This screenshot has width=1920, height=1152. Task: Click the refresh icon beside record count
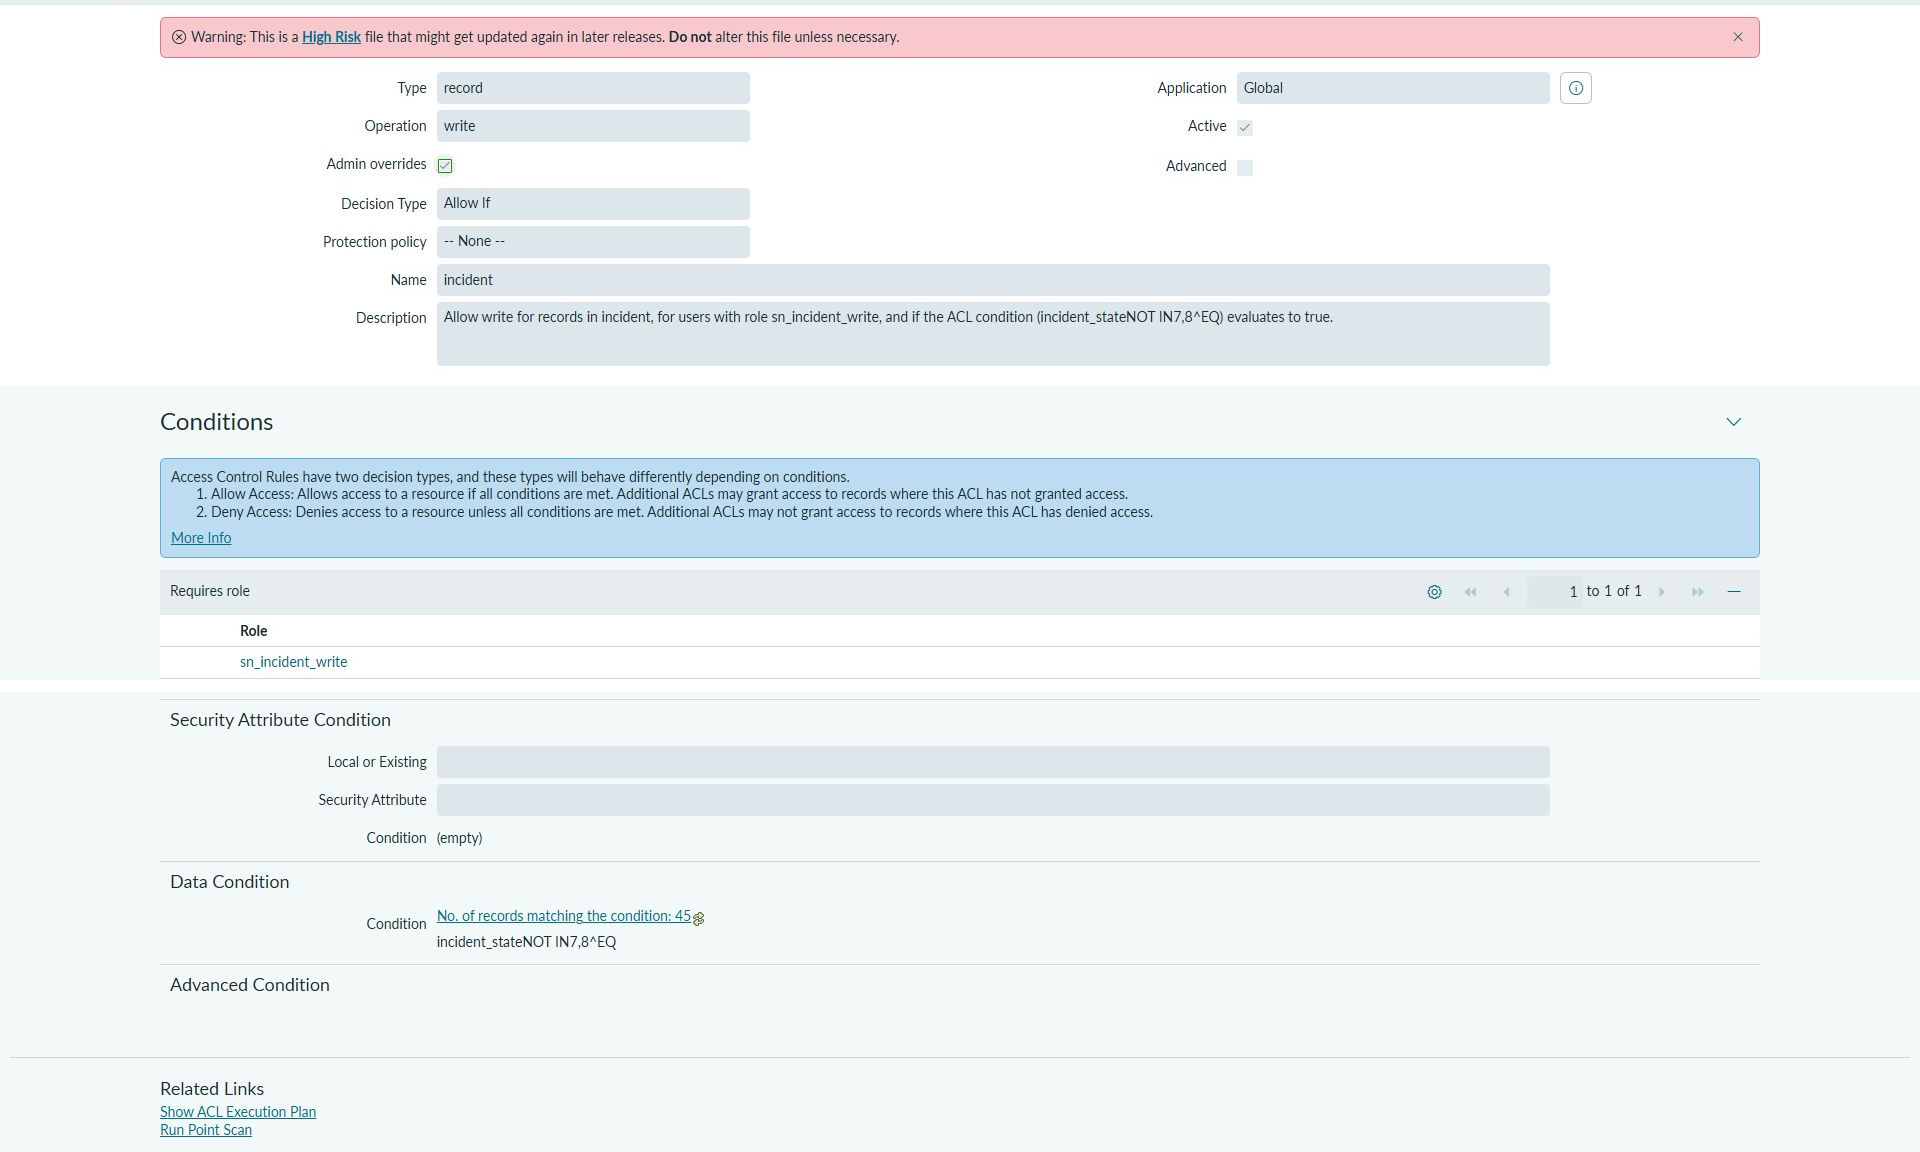tap(698, 918)
